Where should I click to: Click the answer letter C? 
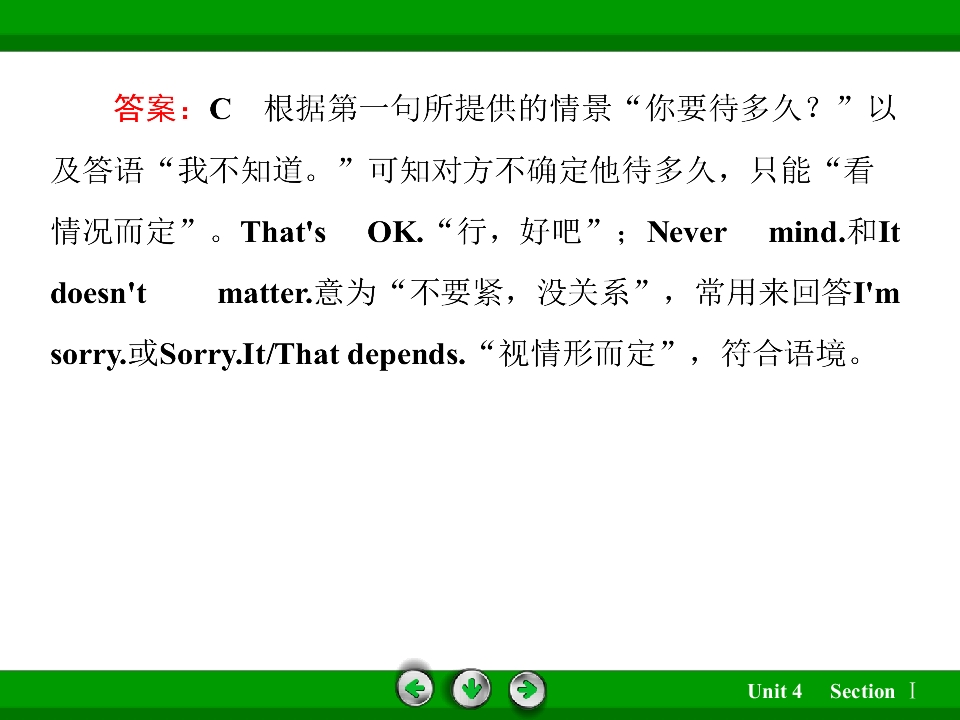[220, 109]
